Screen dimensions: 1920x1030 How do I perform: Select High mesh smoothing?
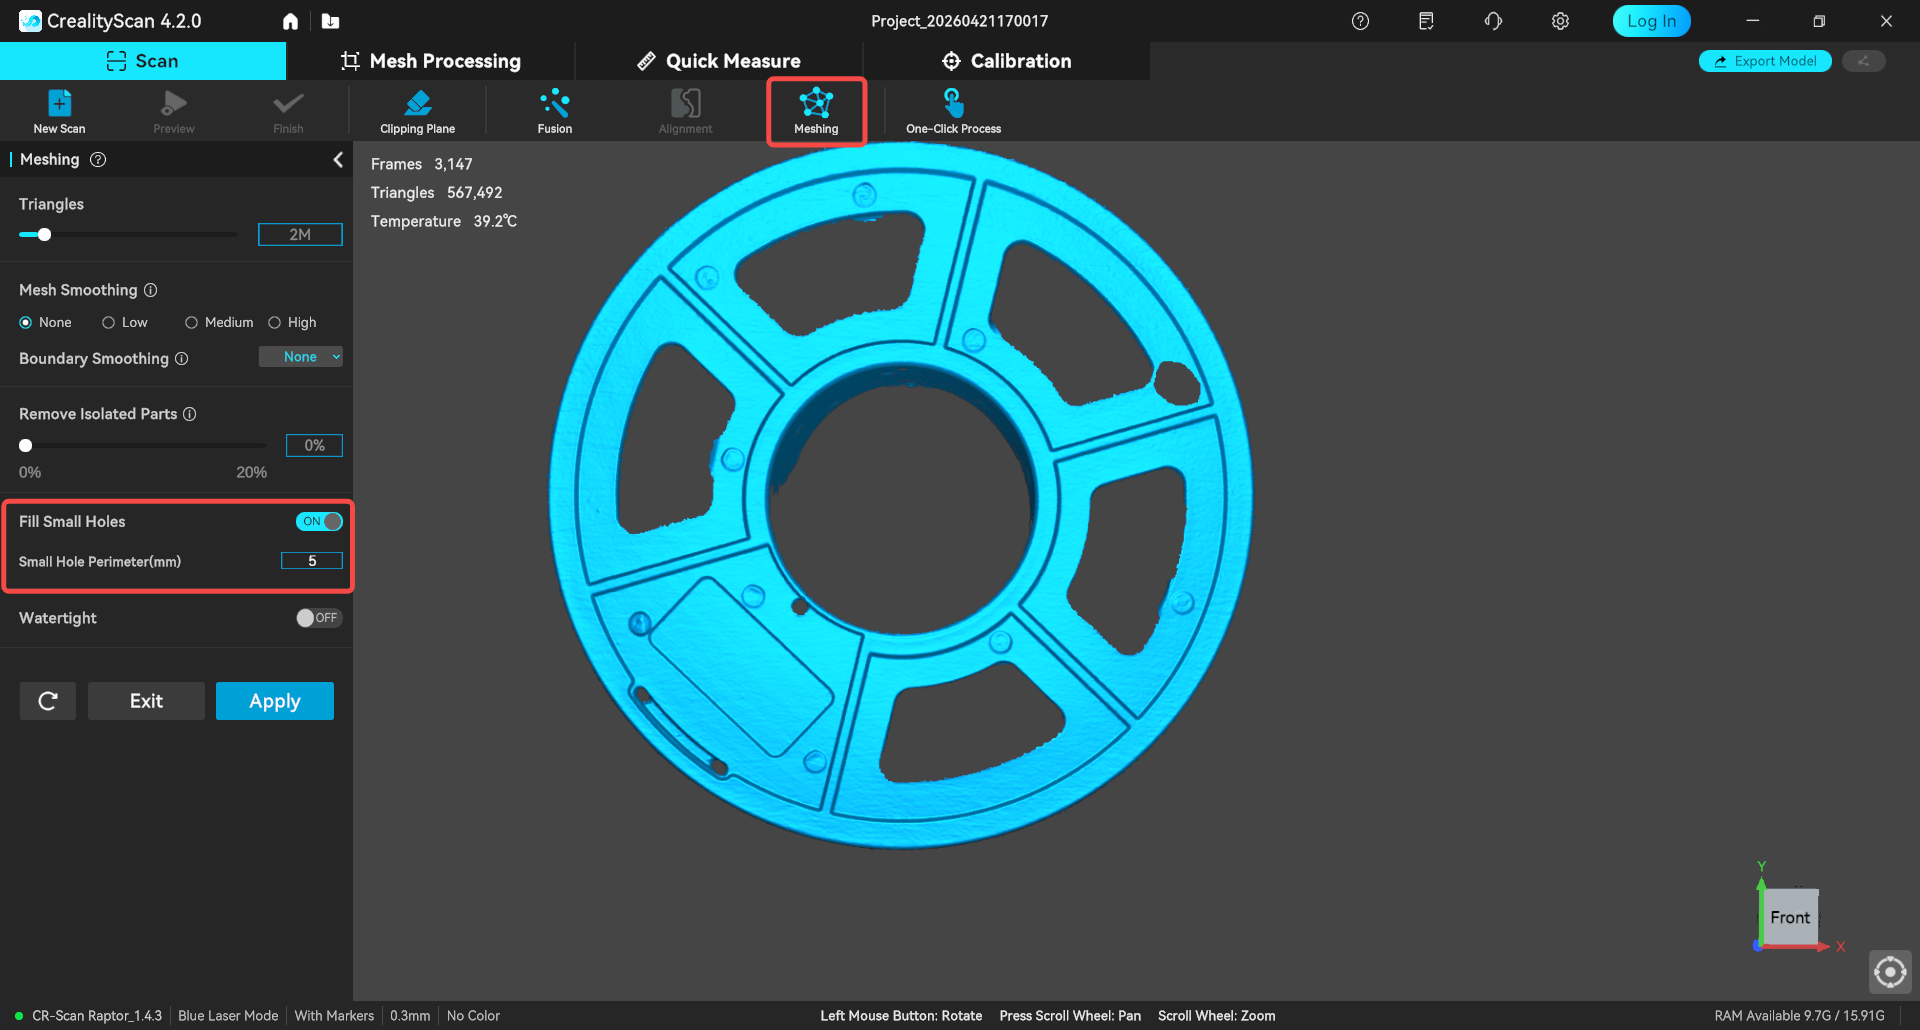275,323
